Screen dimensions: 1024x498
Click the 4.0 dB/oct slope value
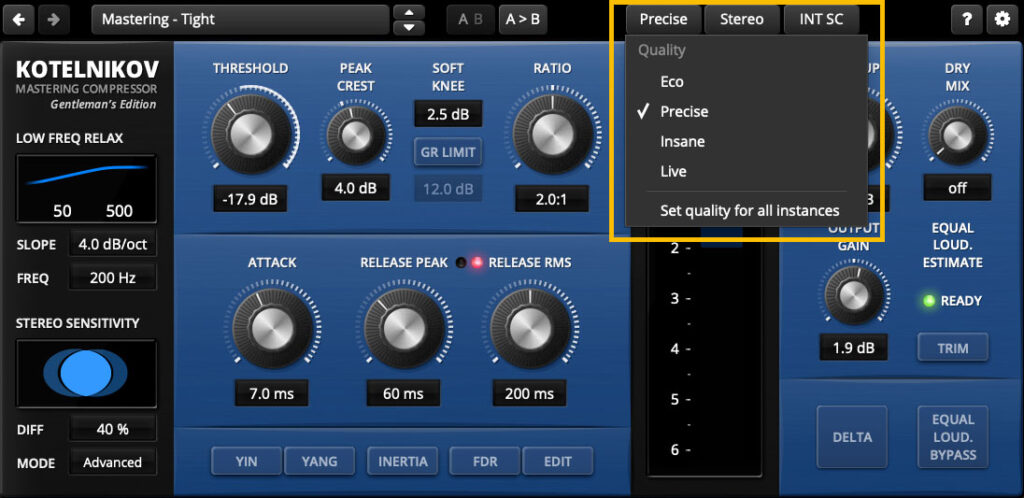(x=113, y=245)
